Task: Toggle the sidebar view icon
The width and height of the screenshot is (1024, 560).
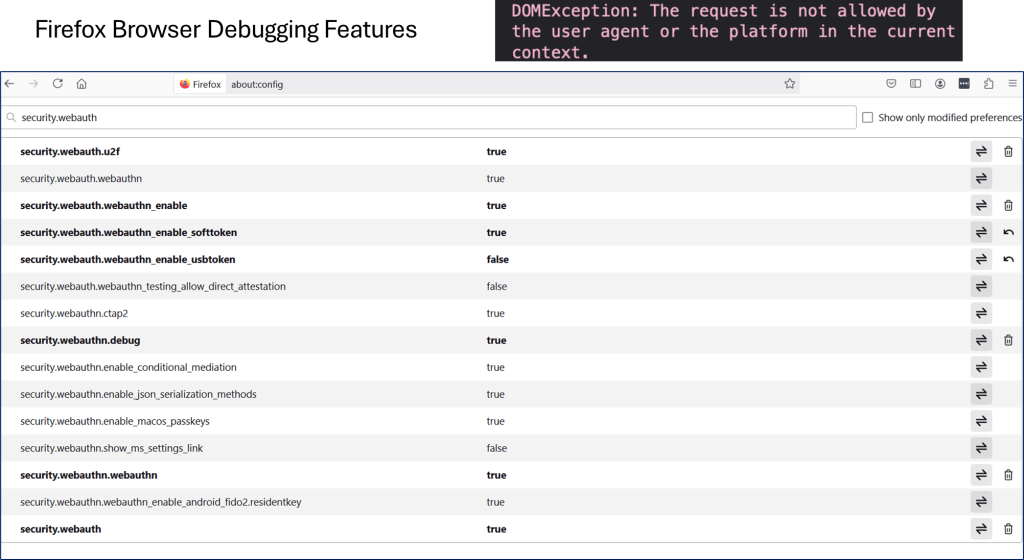Action: pyautogui.click(x=915, y=84)
